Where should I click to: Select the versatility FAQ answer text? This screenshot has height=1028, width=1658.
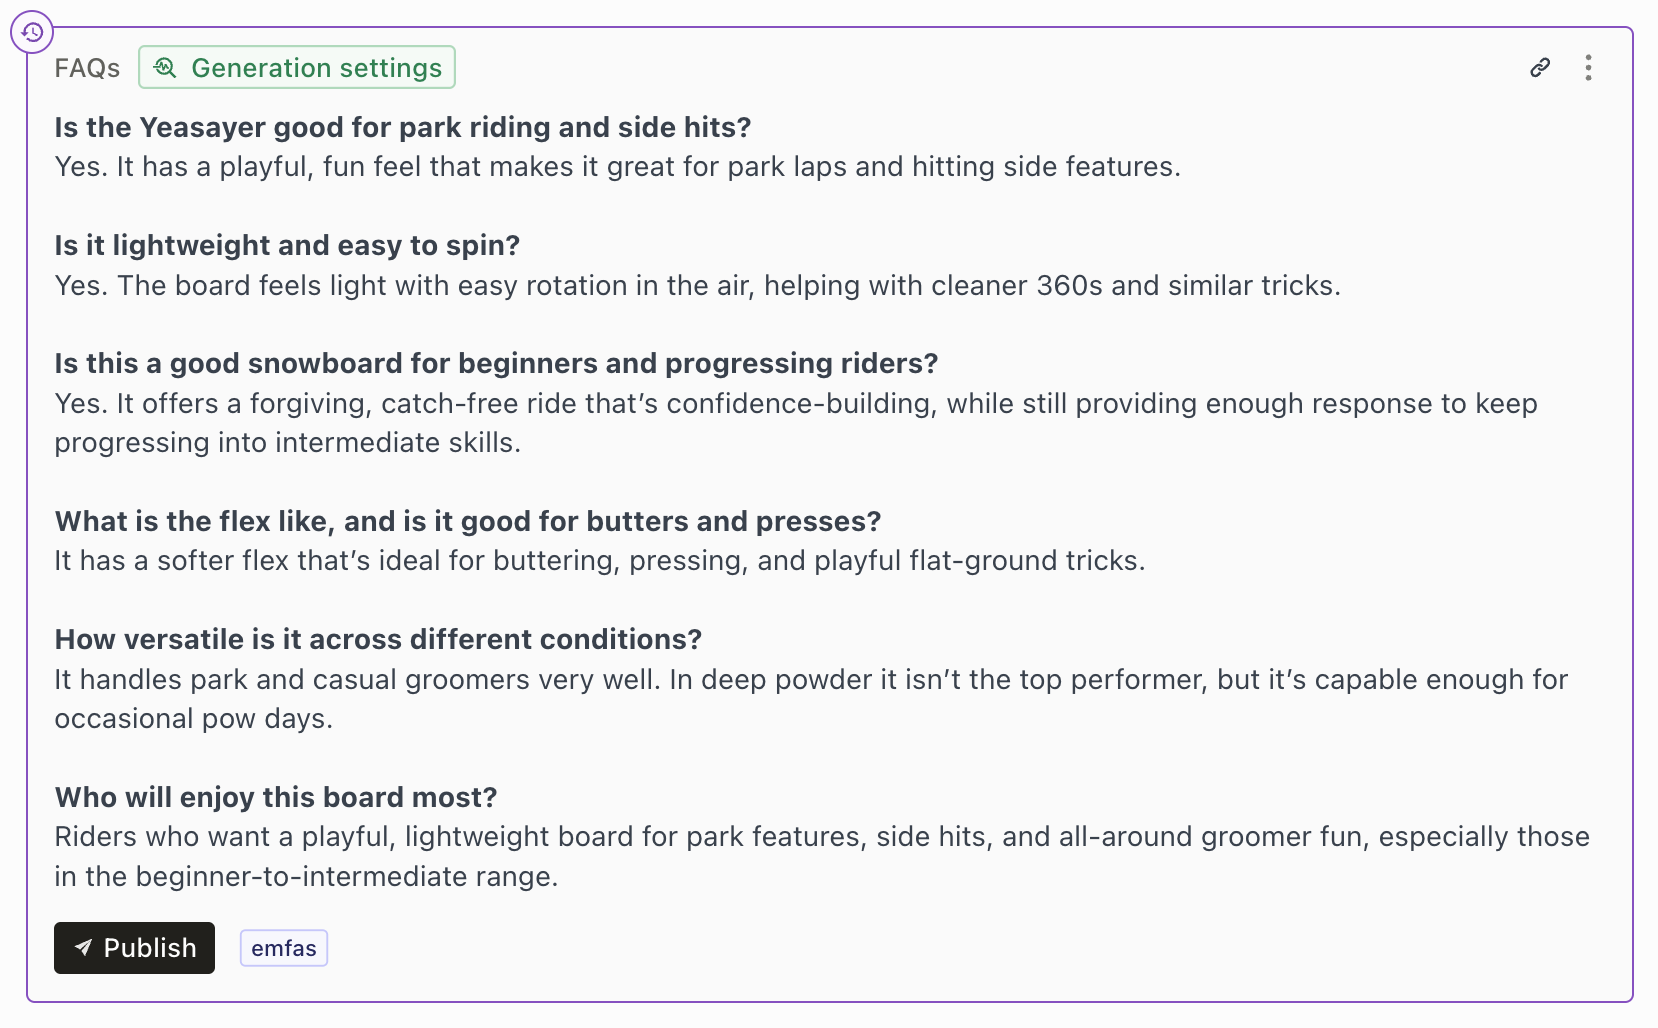tap(700, 698)
